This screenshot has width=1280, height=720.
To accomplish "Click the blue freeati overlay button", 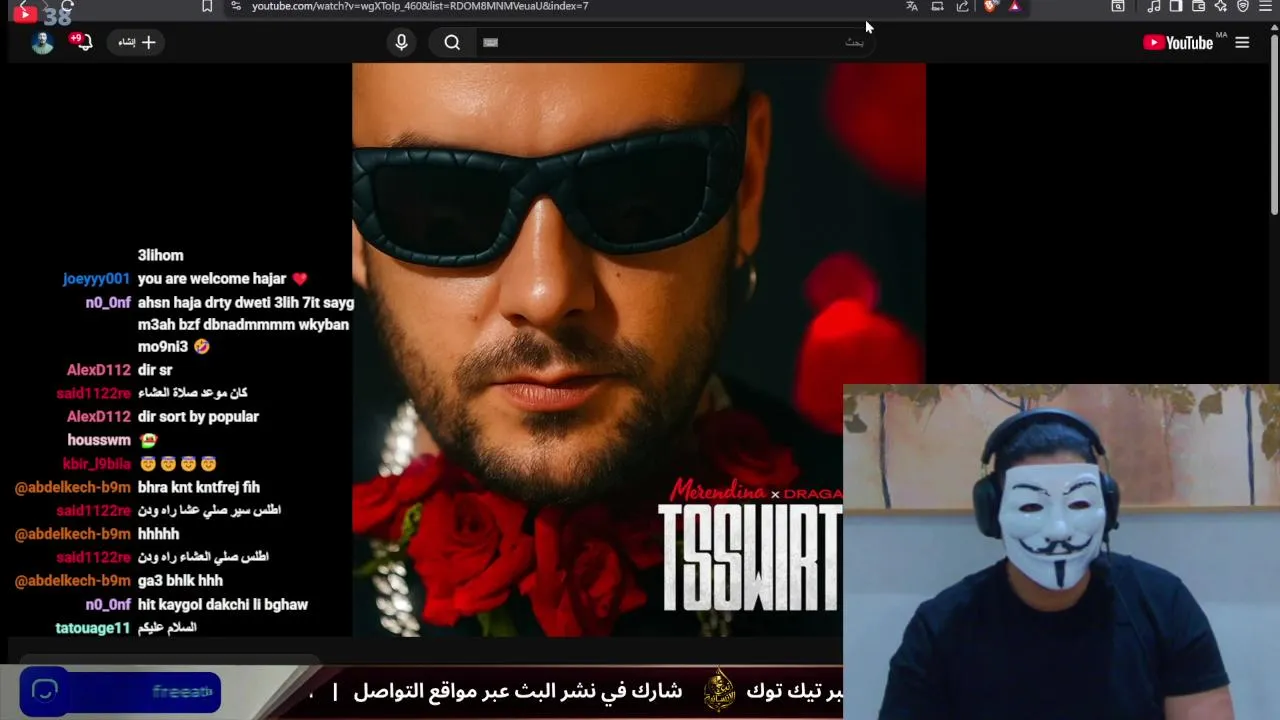I will pyautogui.click(x=120, y=691).
